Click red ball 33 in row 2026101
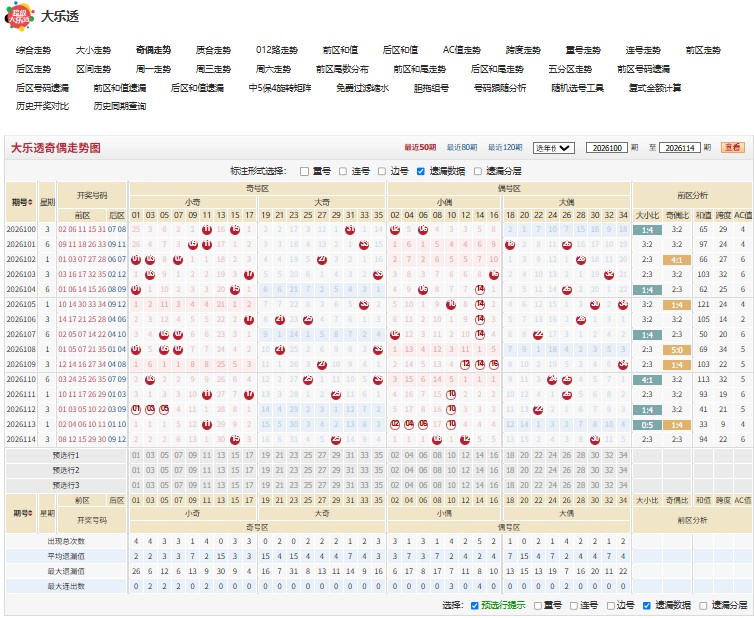 pos(364,244)
